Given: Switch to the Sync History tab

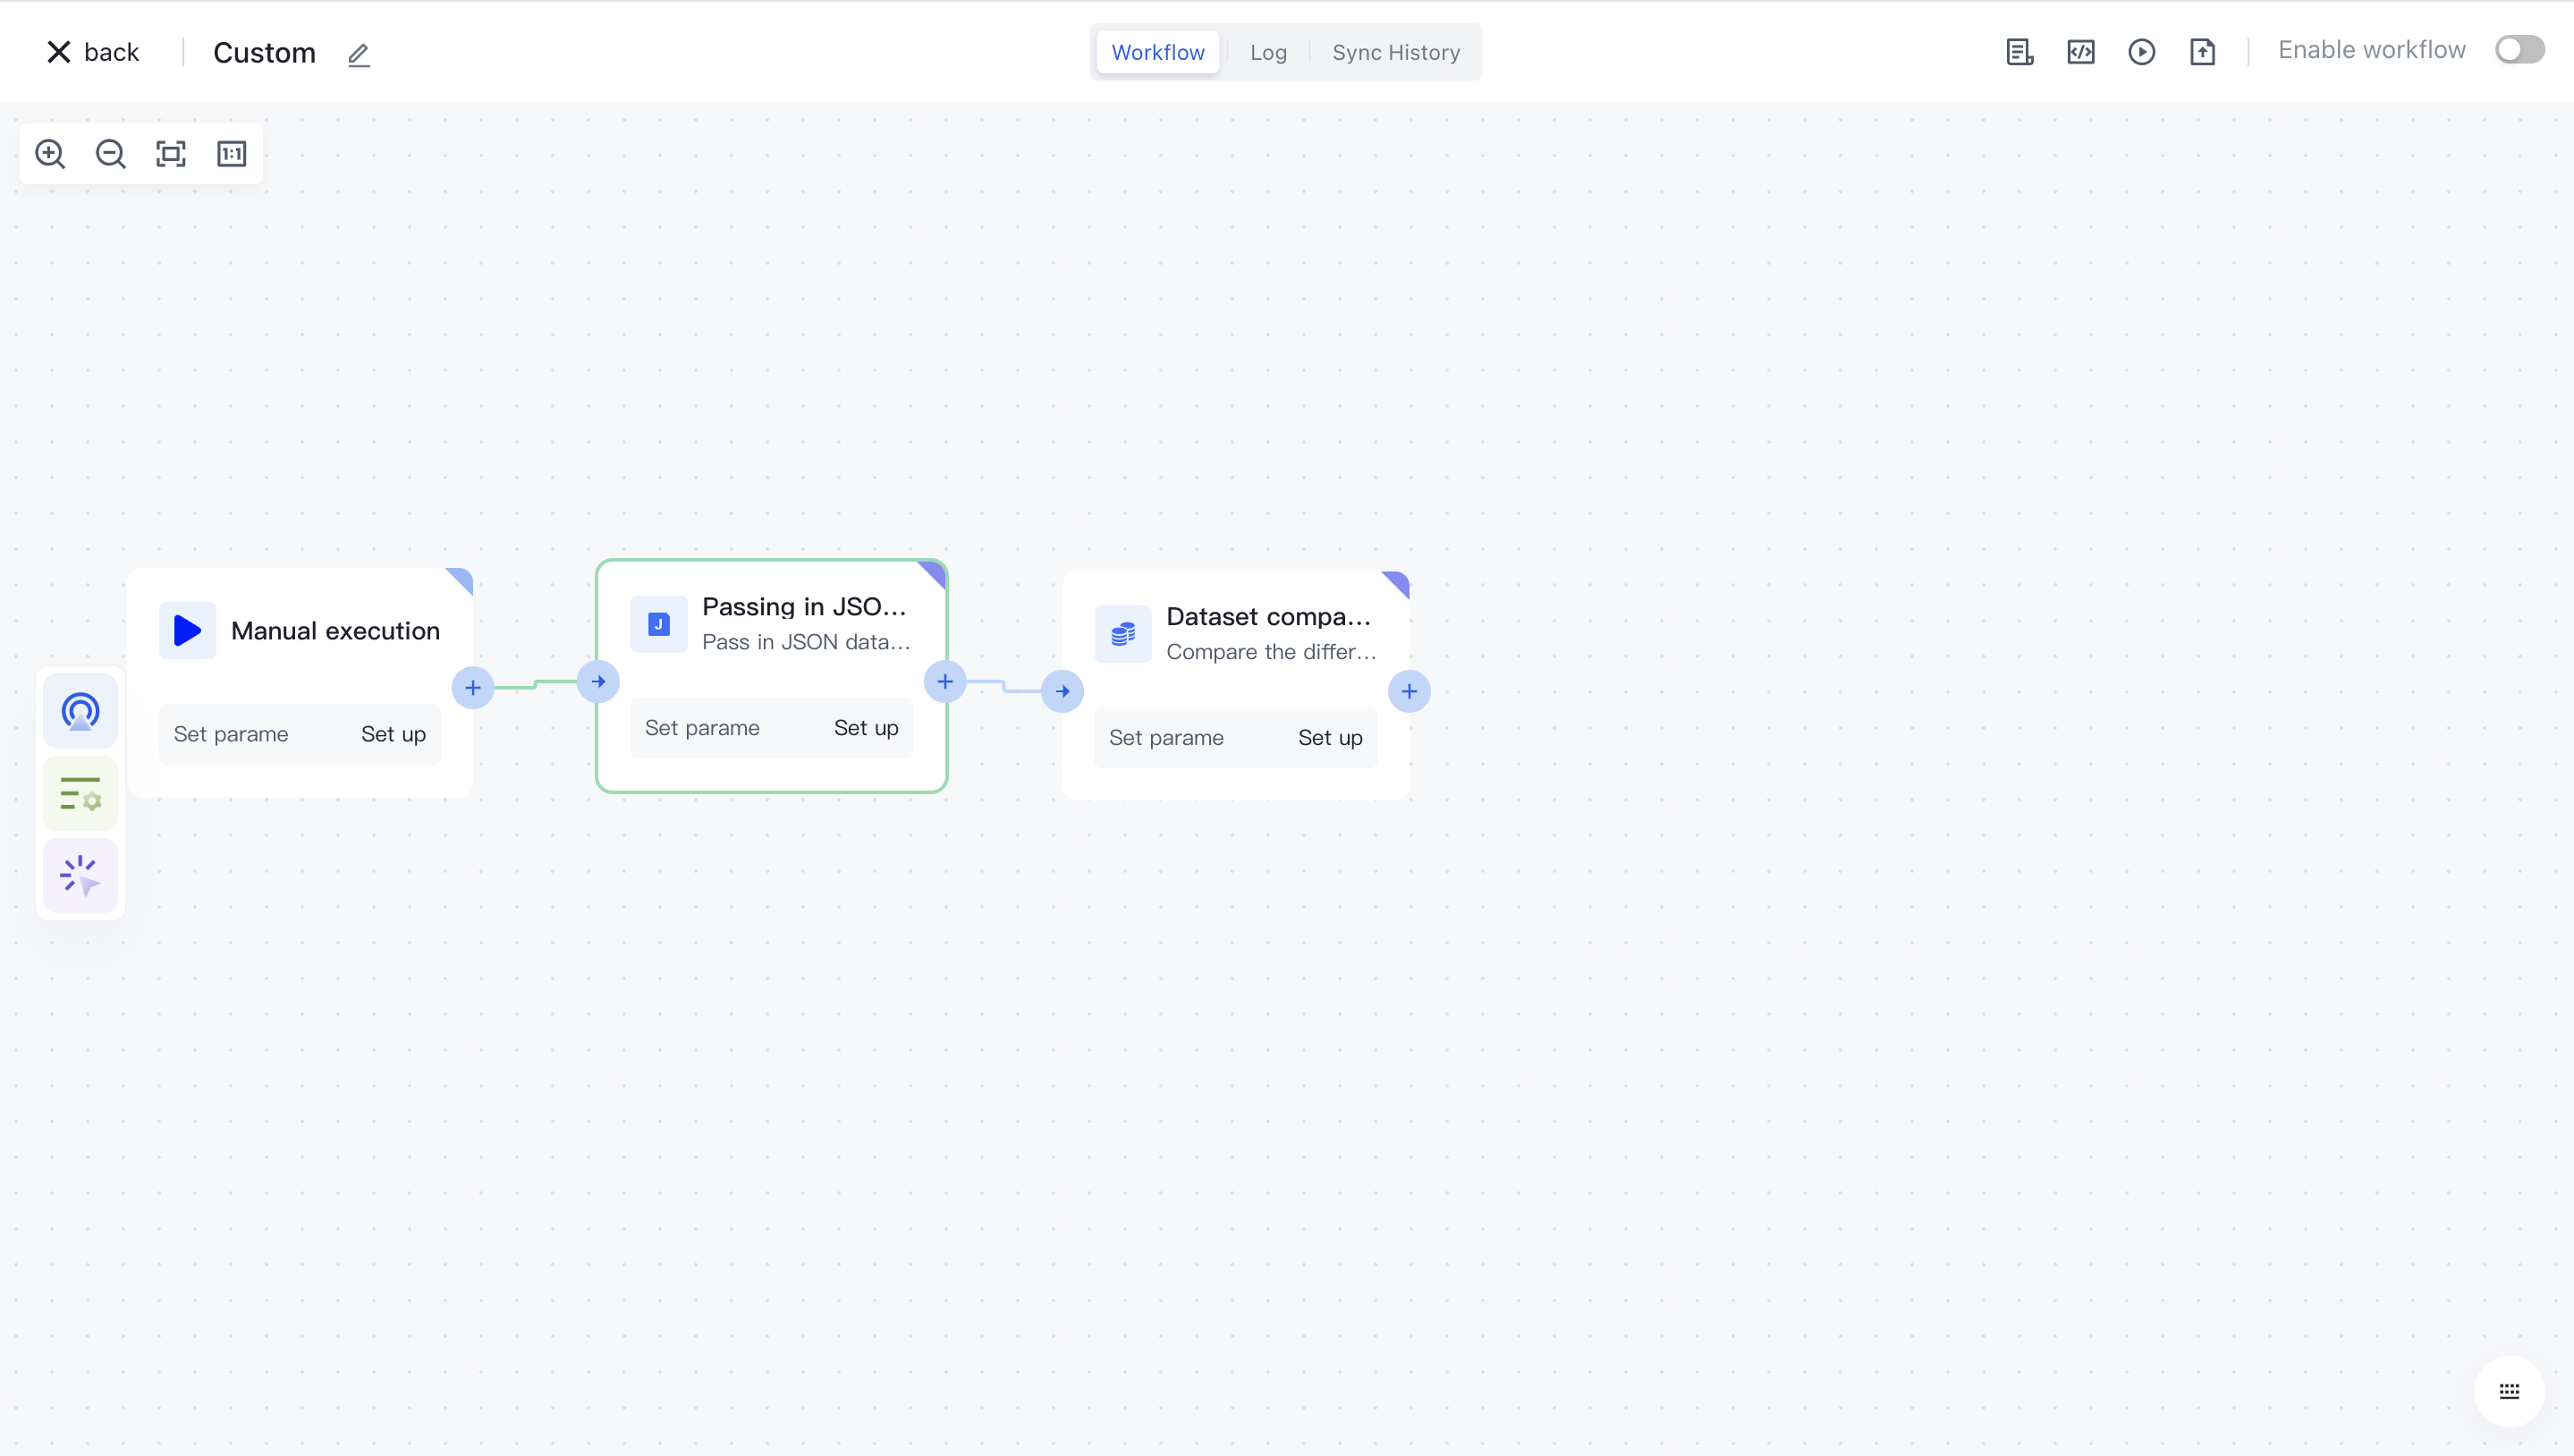Looking at the screenshot, I should (1396, 52).
